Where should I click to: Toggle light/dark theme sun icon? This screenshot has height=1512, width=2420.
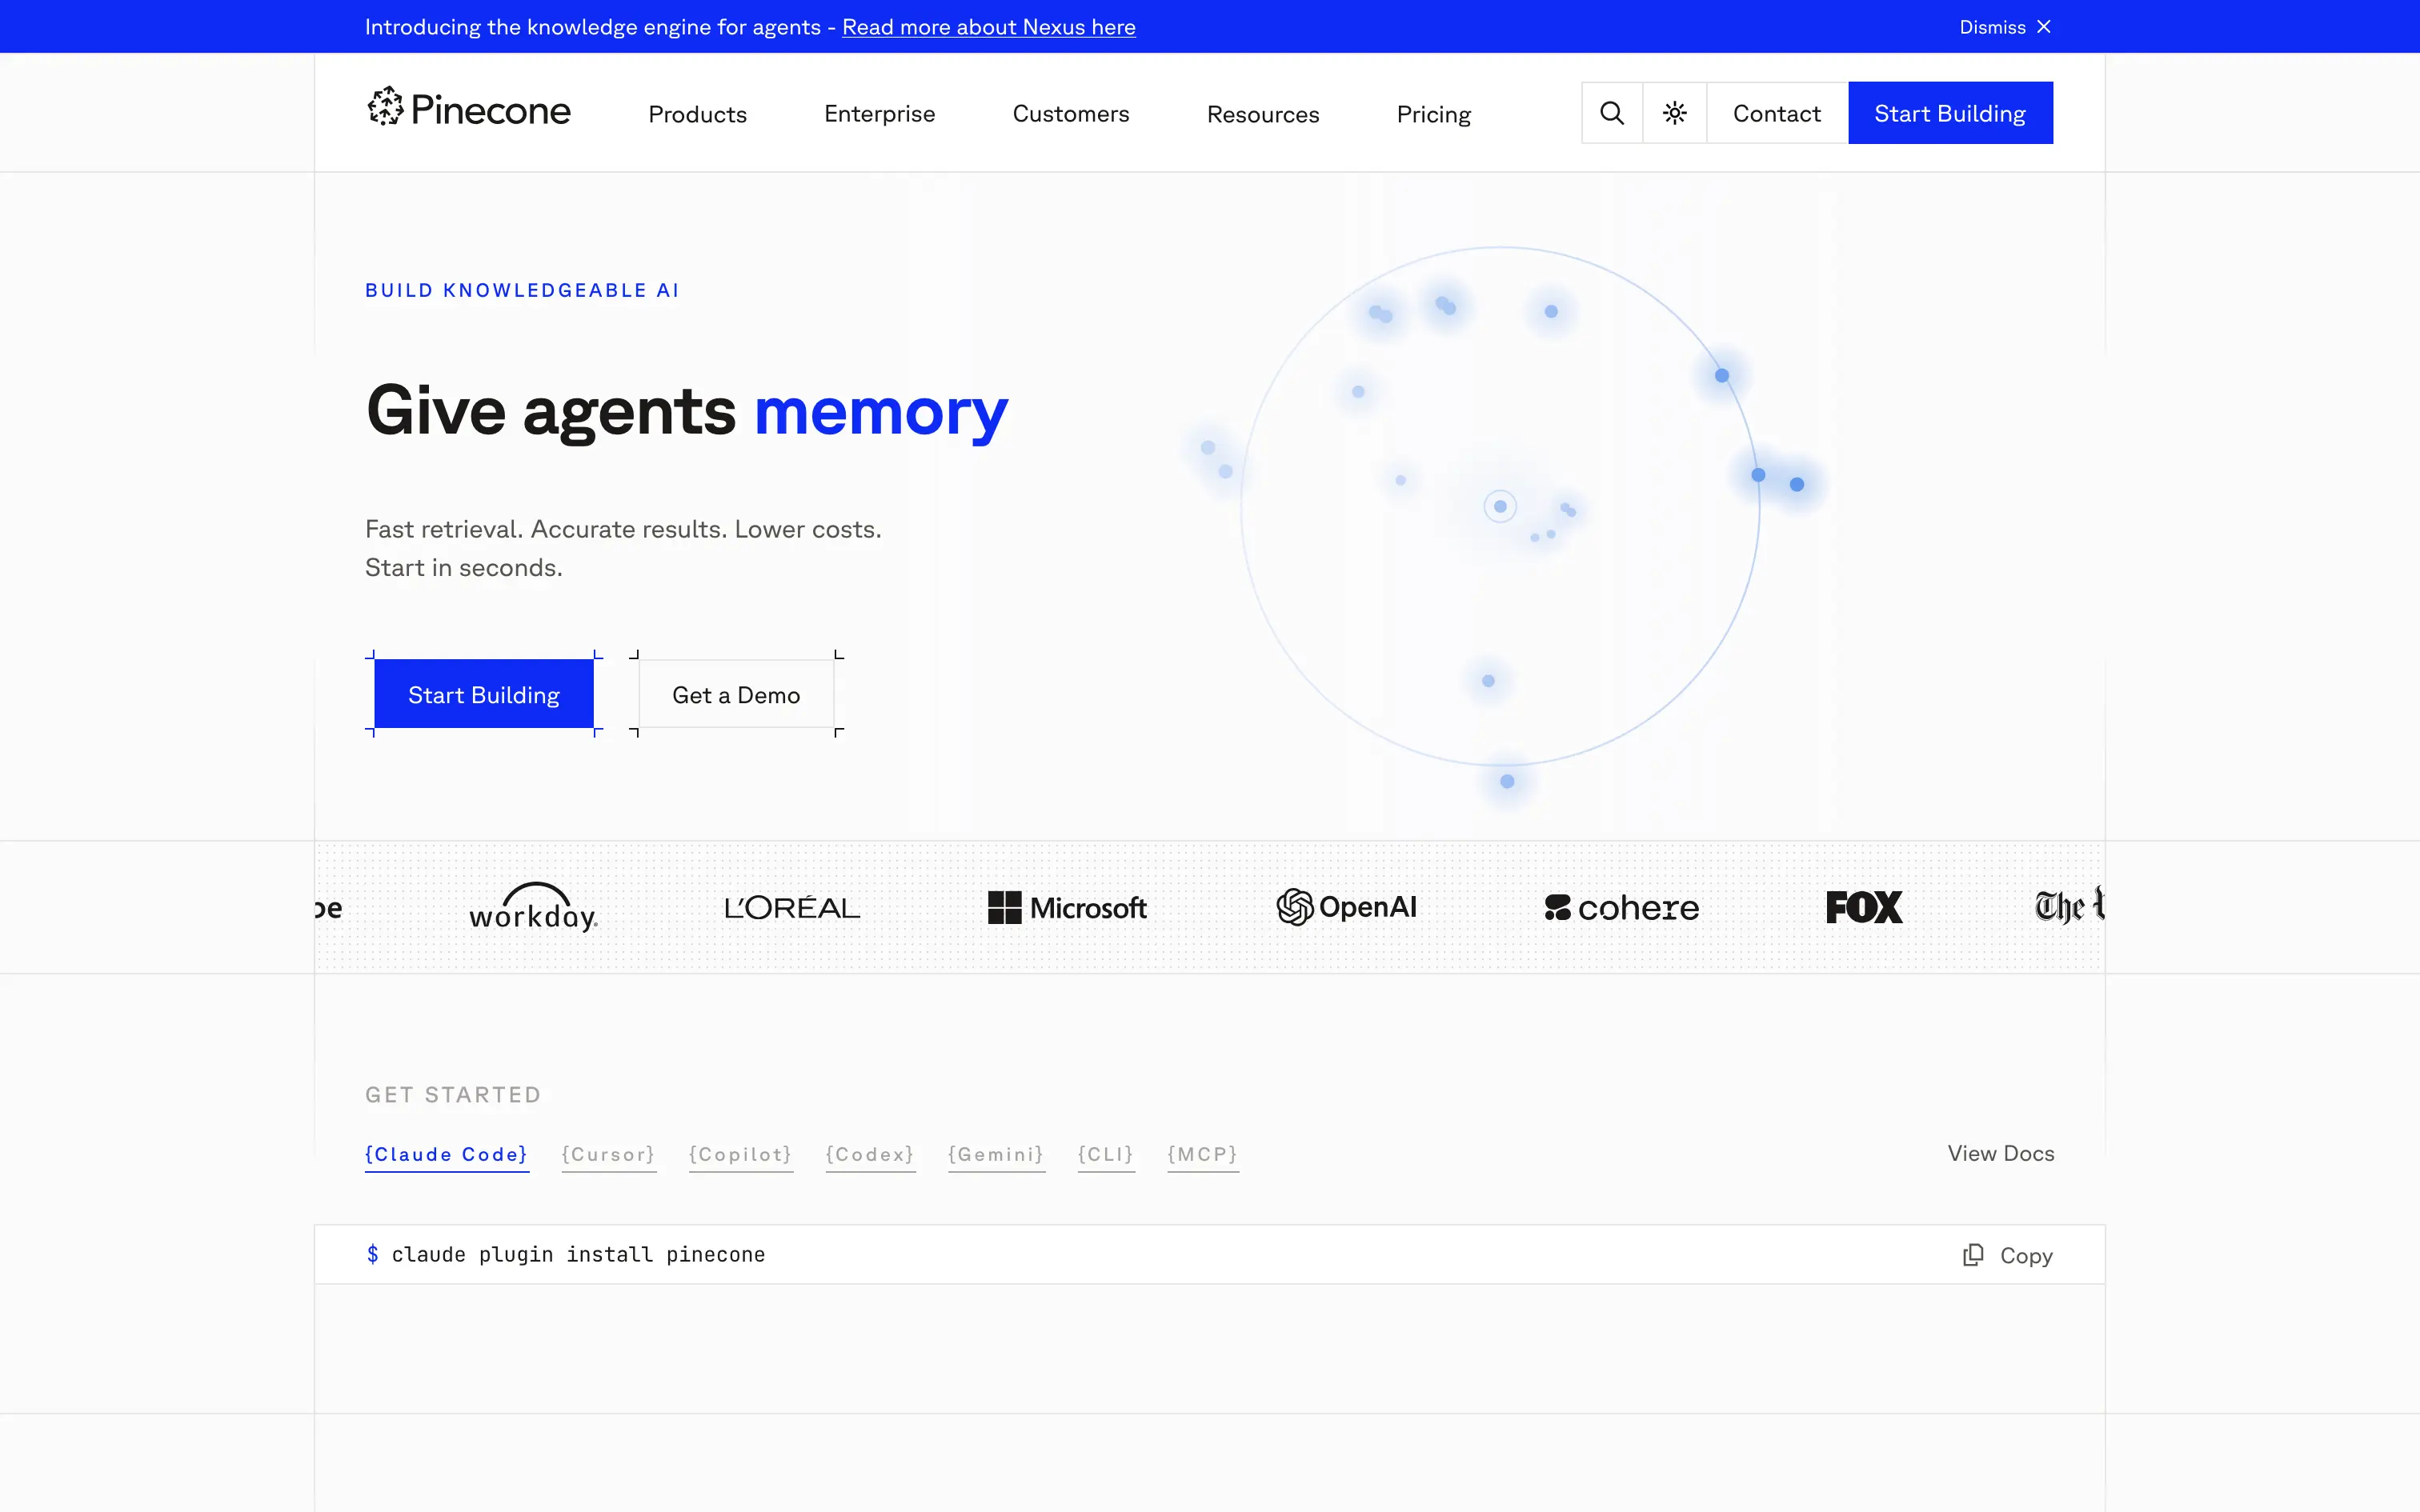(x=1675, y=113)
